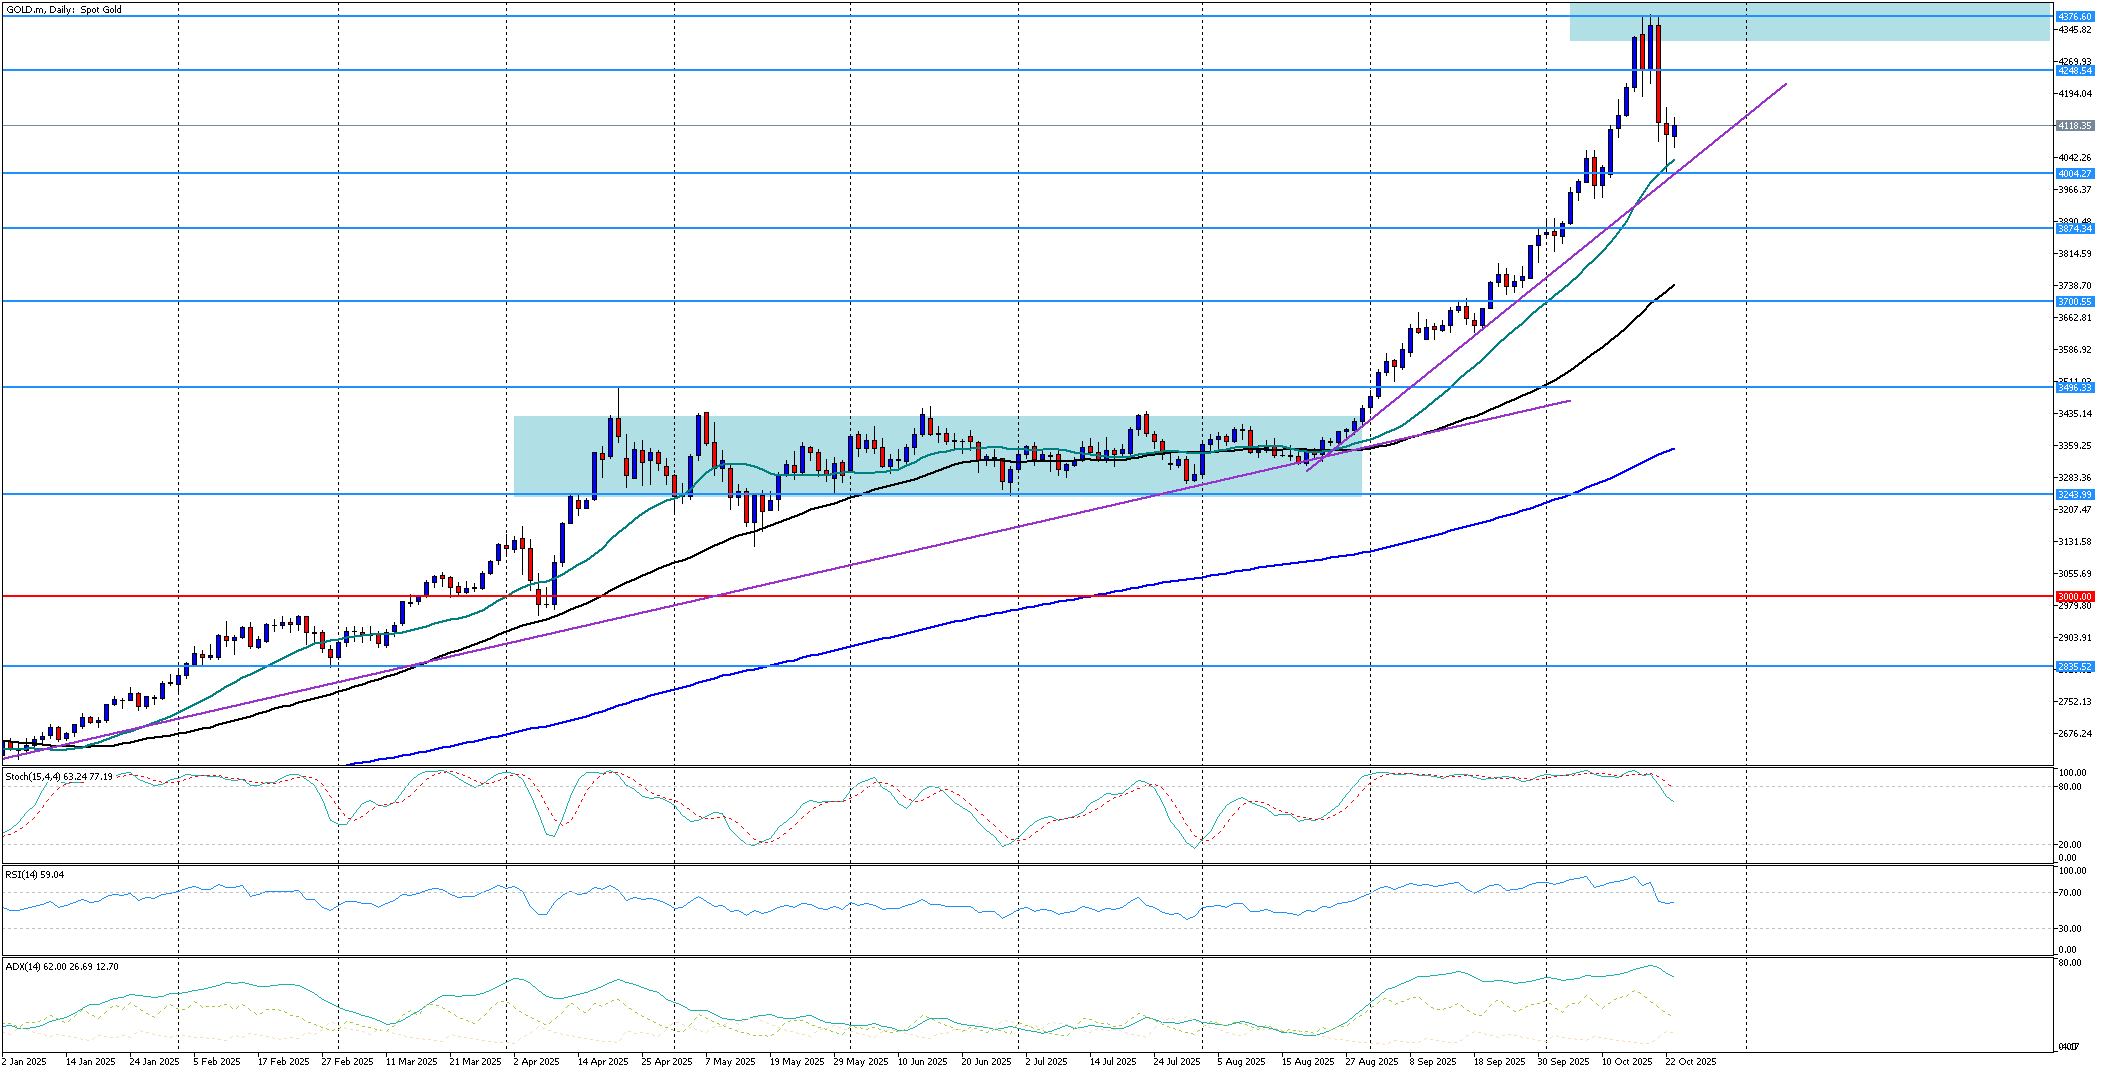The image size is (2106, 1073).
Task: Click the 3496.33 price level tag
Action: 2071,387
